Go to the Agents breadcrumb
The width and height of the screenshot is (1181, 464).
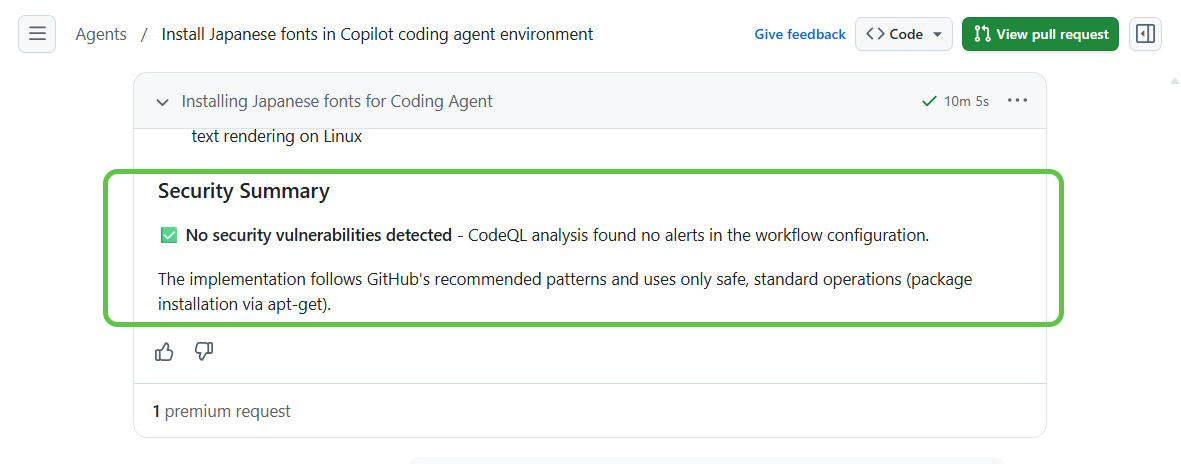click(x=101, y=34)
